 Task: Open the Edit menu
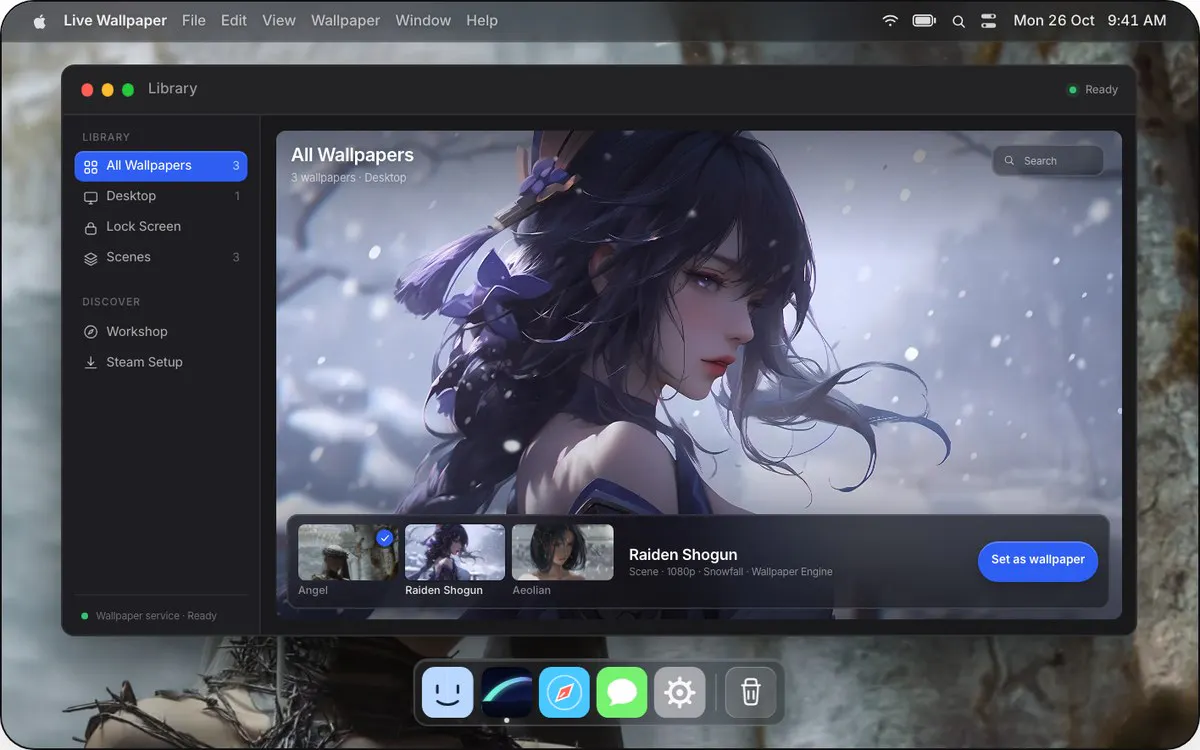[234, 21]
